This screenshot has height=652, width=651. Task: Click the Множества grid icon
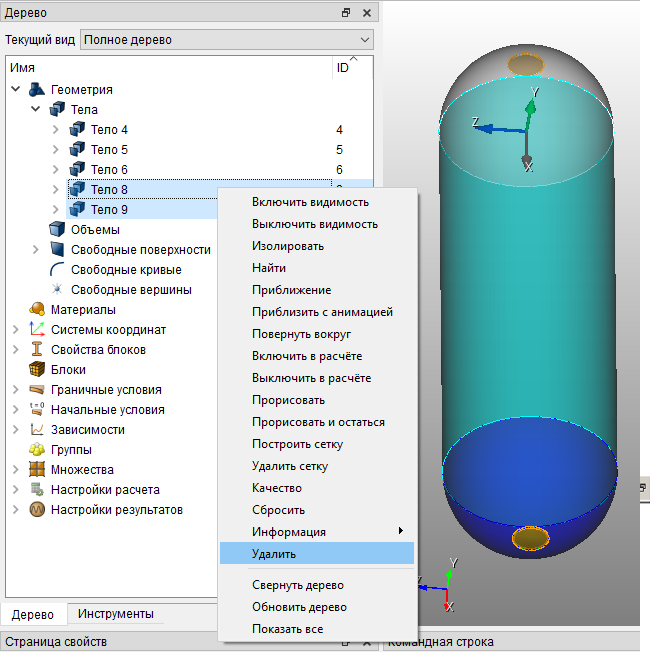[x=37, y=469]
